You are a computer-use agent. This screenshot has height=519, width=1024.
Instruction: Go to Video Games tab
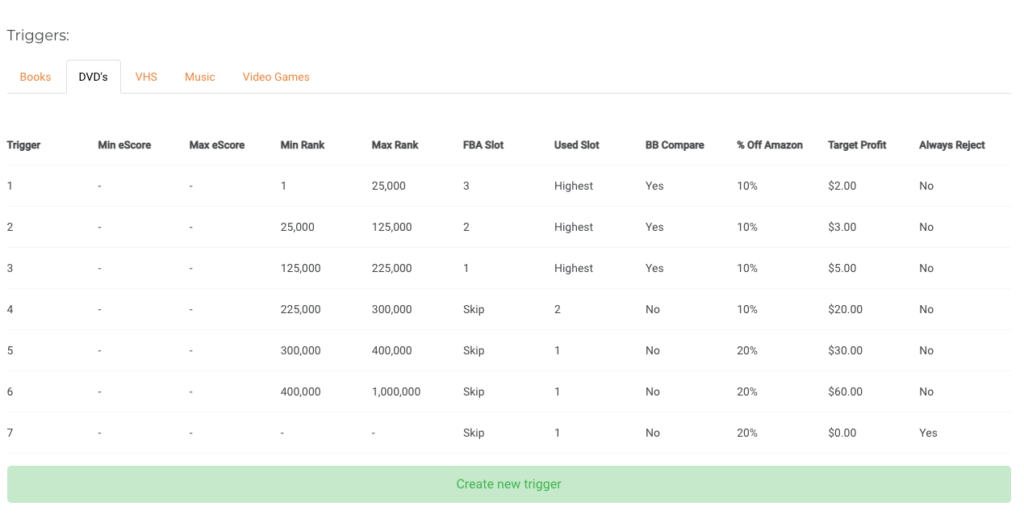coord(276,77)
